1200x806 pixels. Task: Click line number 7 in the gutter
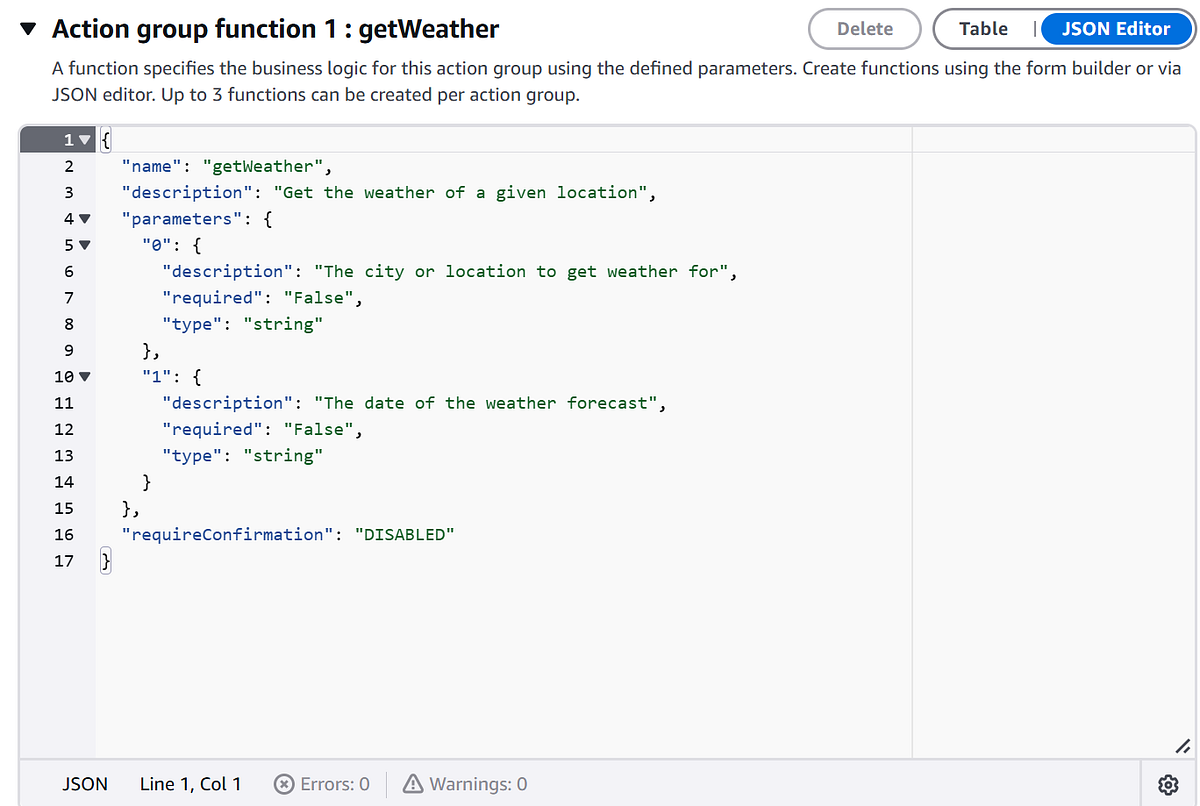(x=68, y=297)
